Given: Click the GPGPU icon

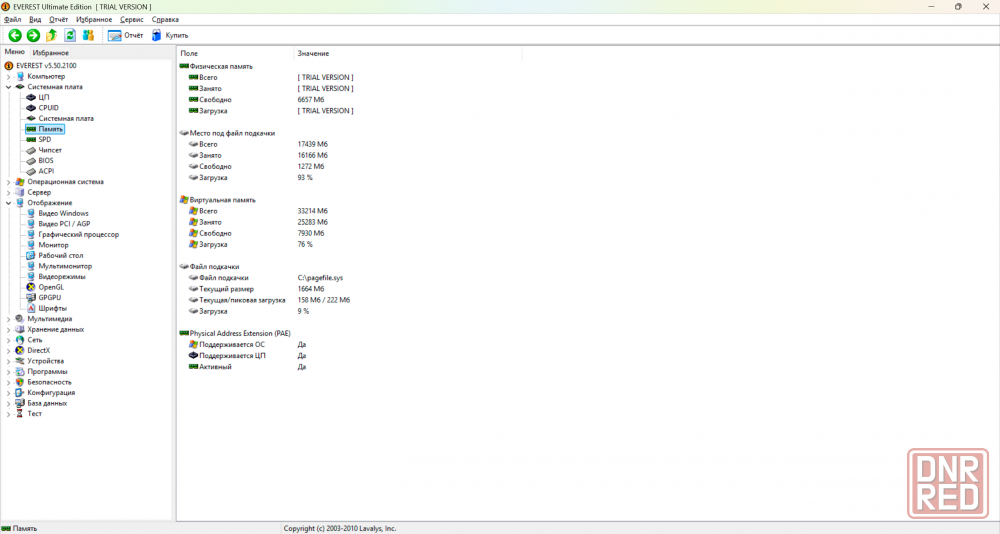Looking at the screenshot, I should coord(31,298).
